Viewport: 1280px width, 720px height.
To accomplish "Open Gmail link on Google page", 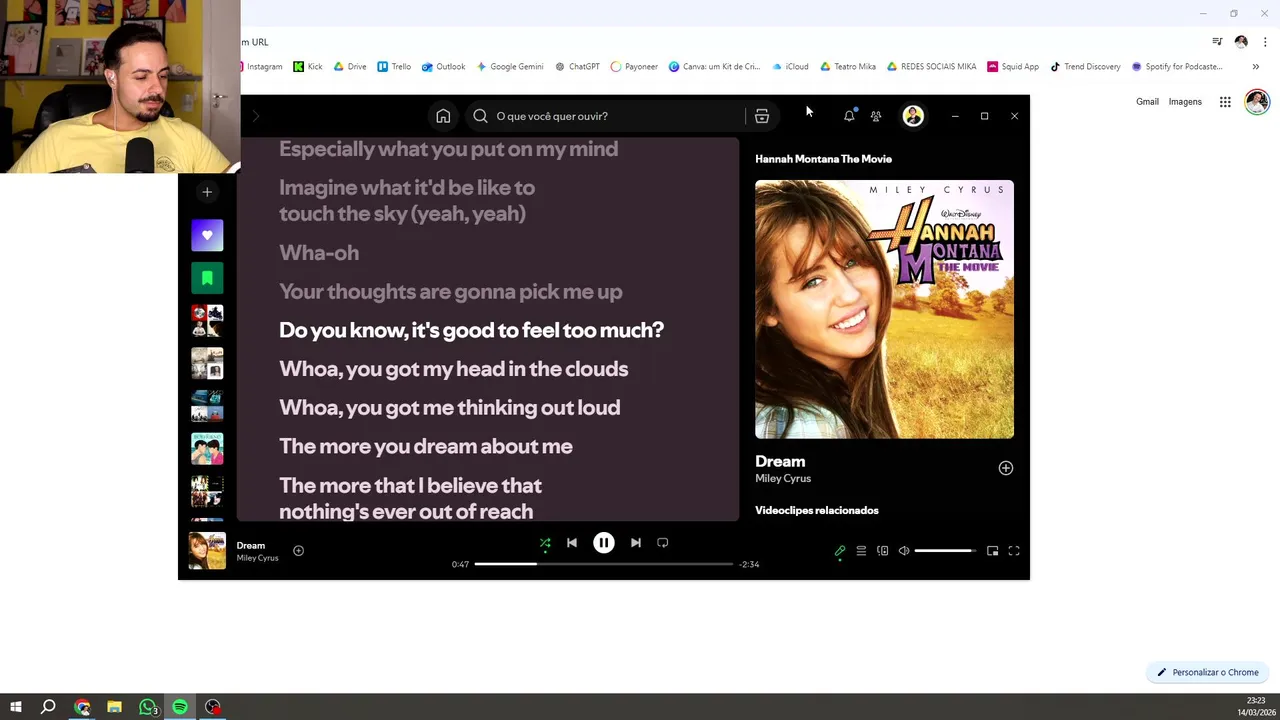I will [x=1147, y=102].
